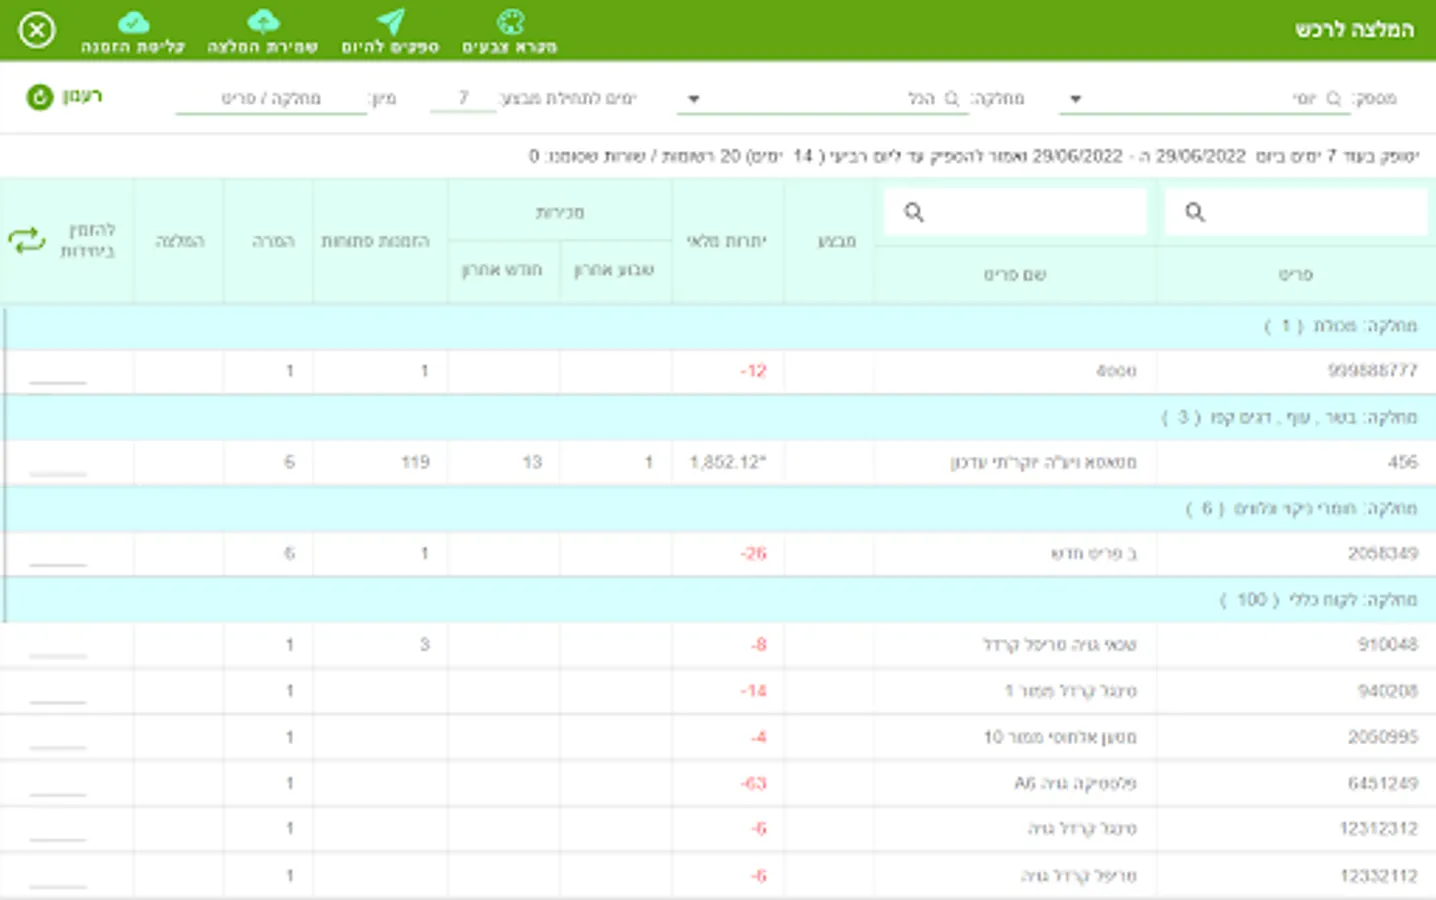Click the search icon above the item name column
Image resolution: width=1436 pixels, height=900 pixels.
[914, 212]
